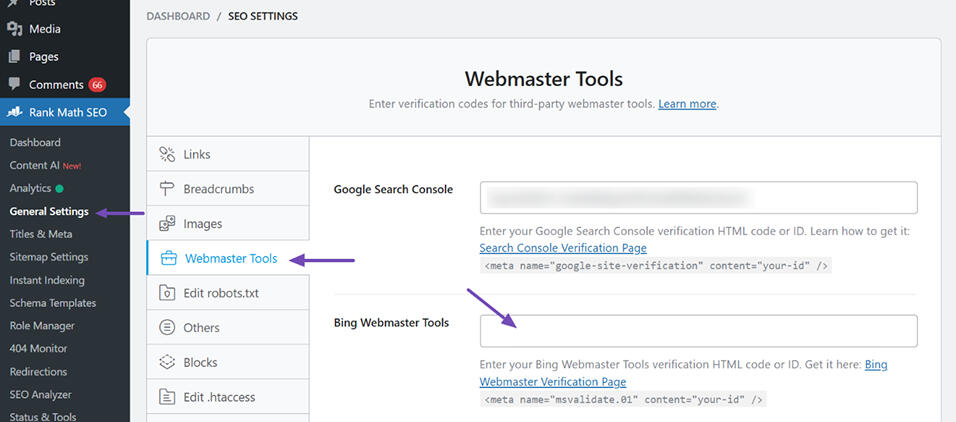The width and height of the screenshot is (956, 422).
Task: Open the Pages admin menu
Action: pos(43,57)
